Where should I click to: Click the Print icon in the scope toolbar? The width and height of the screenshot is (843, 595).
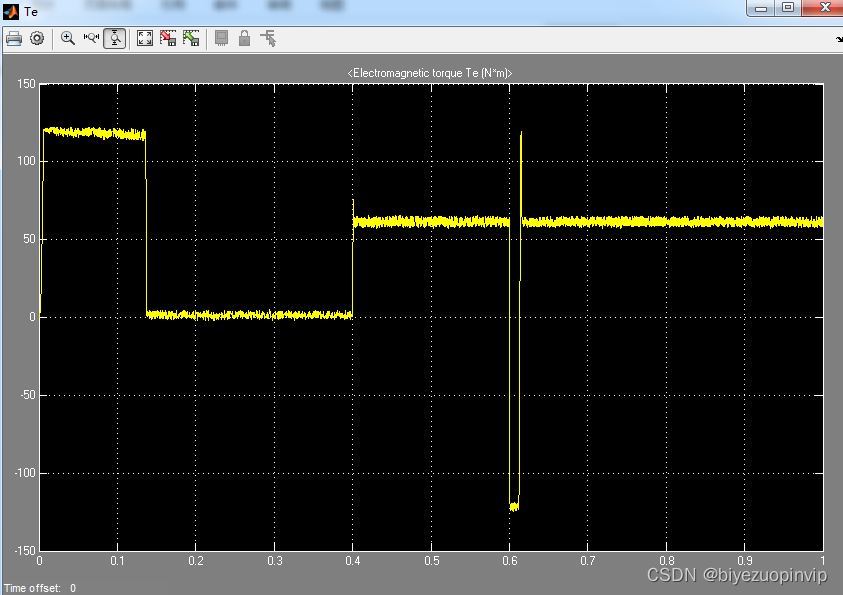tap(14, 38)
